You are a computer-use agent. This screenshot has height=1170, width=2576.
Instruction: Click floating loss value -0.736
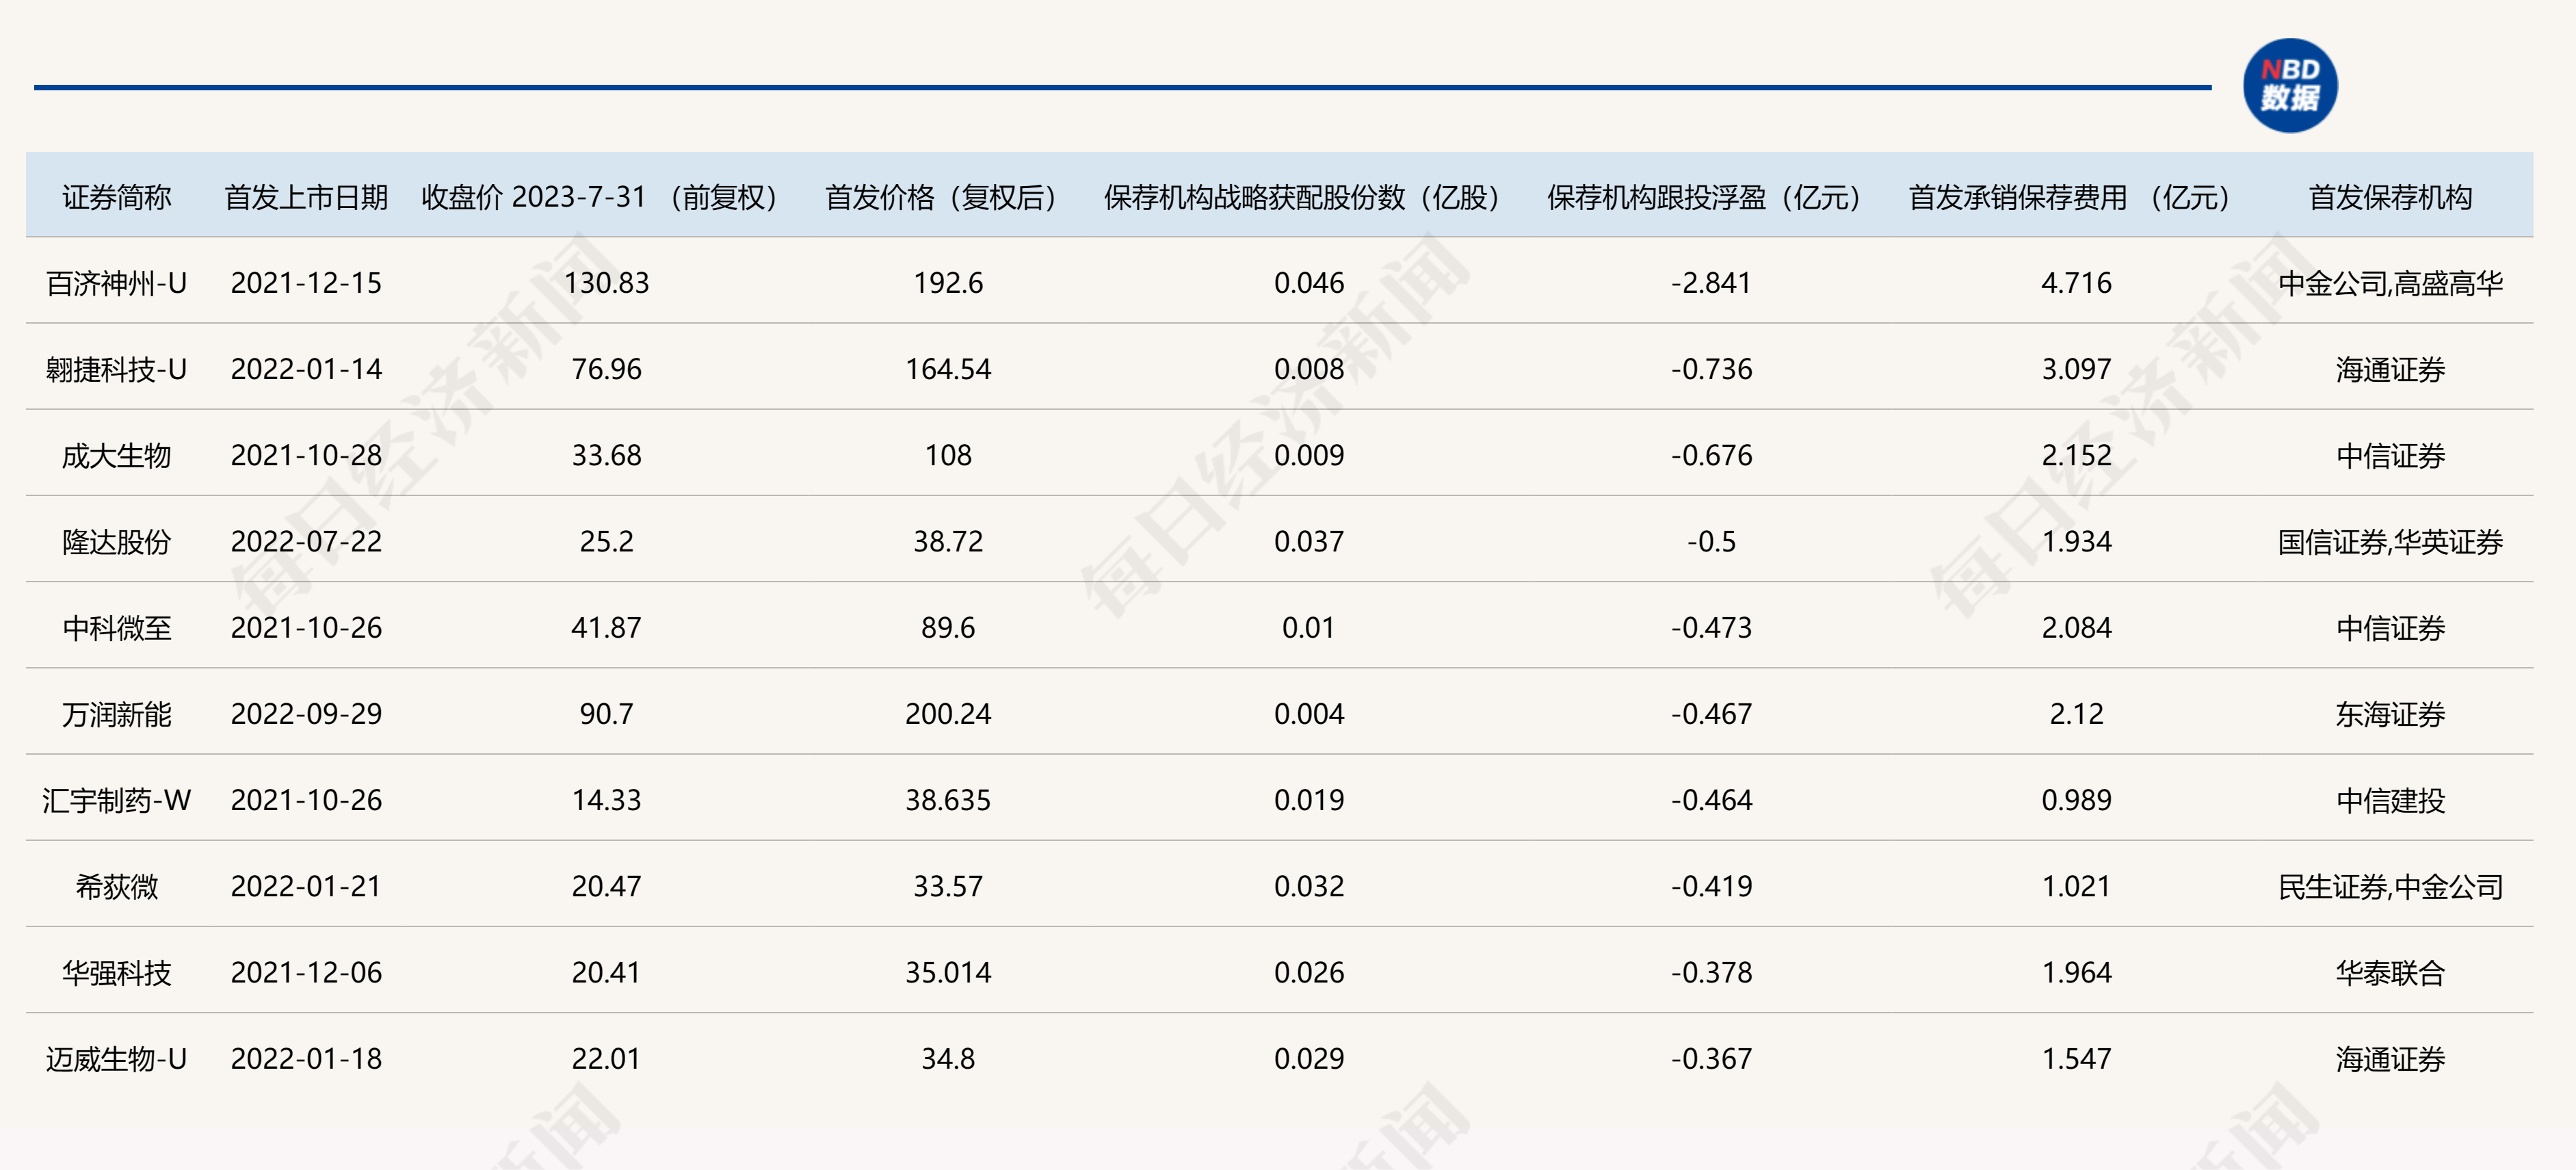1711,369
